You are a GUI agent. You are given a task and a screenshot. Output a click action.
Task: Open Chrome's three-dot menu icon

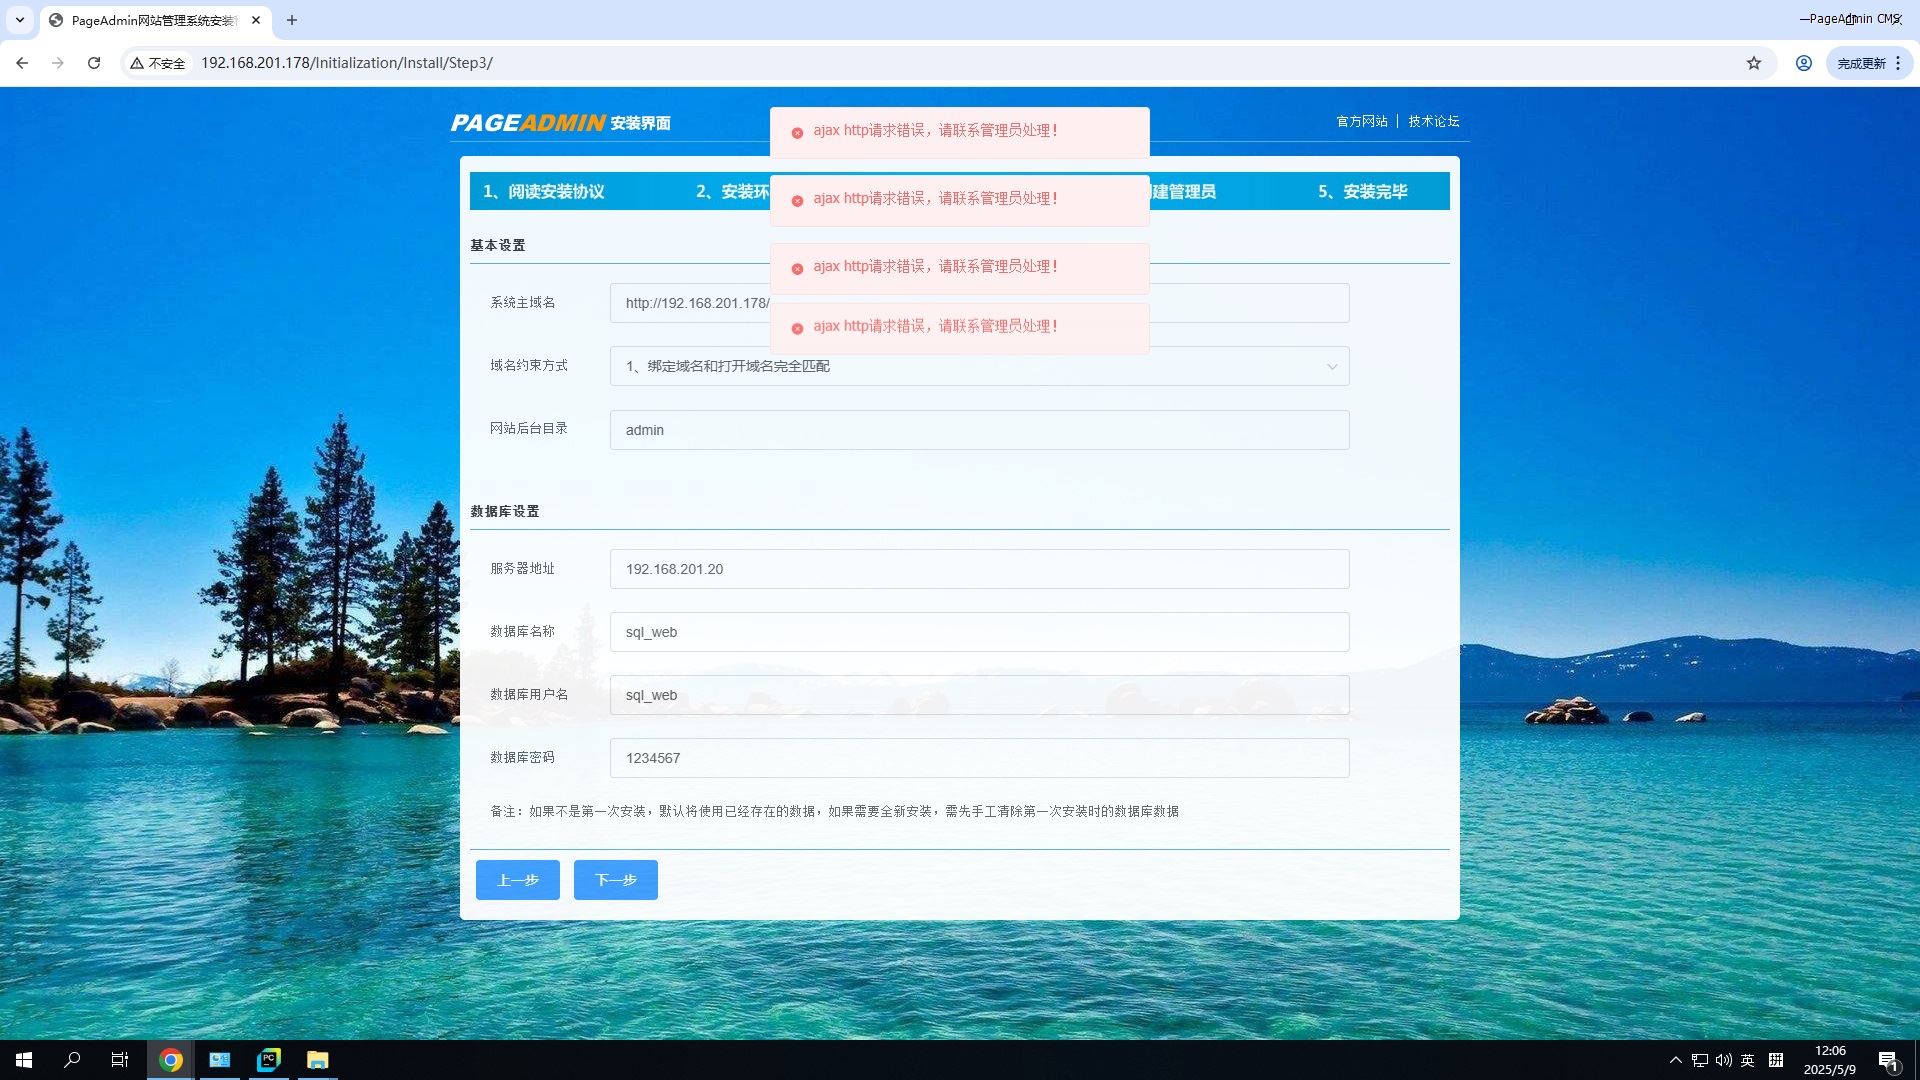pyautogui.click(x=1898, y=63)
